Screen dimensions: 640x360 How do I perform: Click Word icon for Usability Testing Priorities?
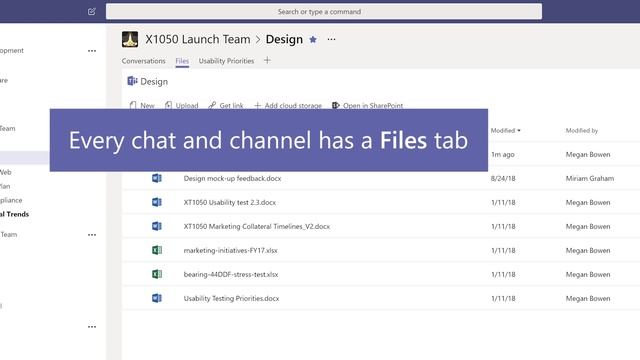(157, 298)
